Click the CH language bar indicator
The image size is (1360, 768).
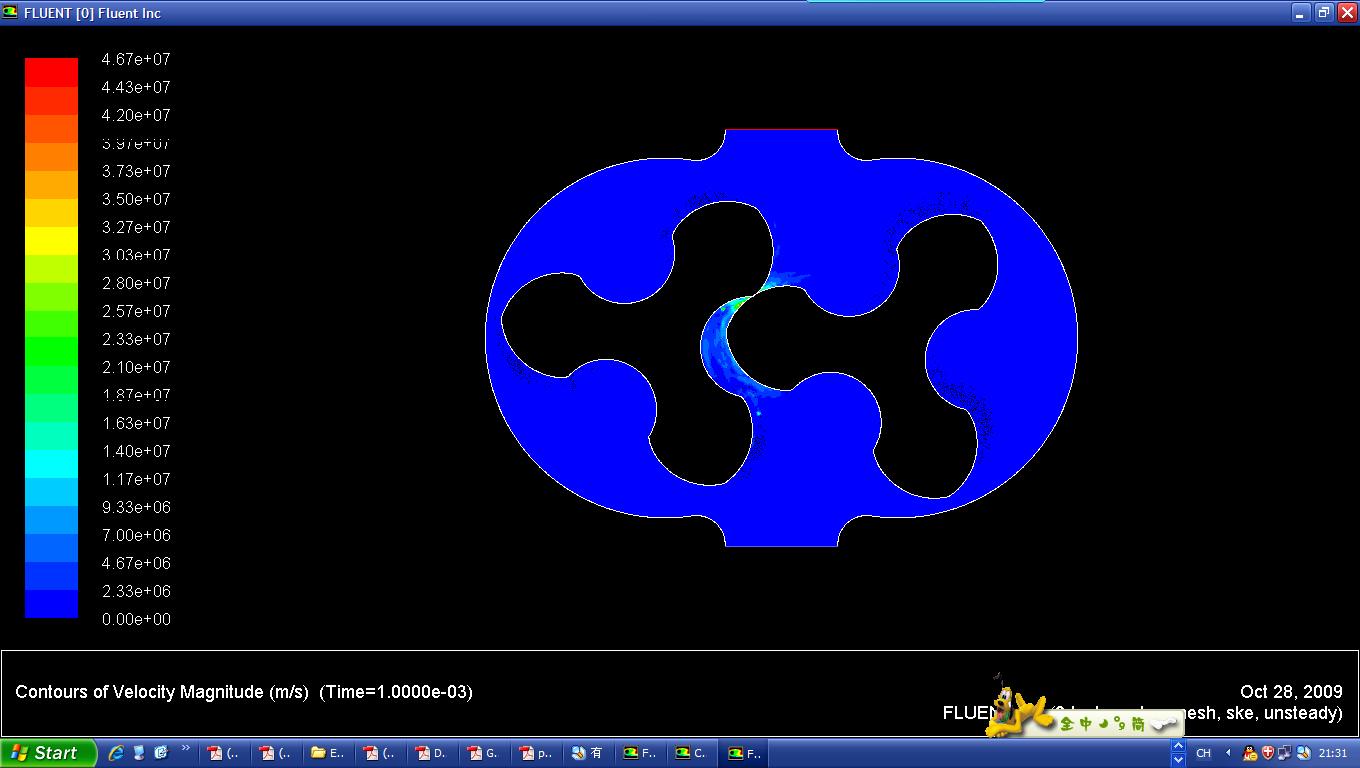[1203, 753]
